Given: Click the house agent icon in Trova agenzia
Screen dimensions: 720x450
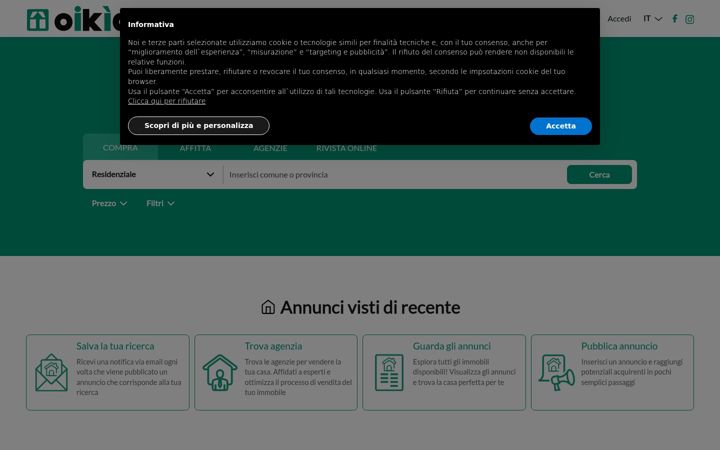Looking at the screenshot, I should pos(220,372).
